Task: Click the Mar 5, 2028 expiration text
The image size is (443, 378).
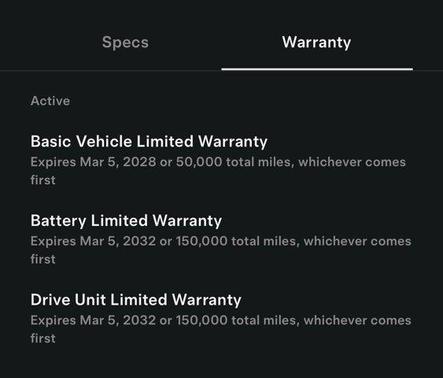Action: coord(118,162)
